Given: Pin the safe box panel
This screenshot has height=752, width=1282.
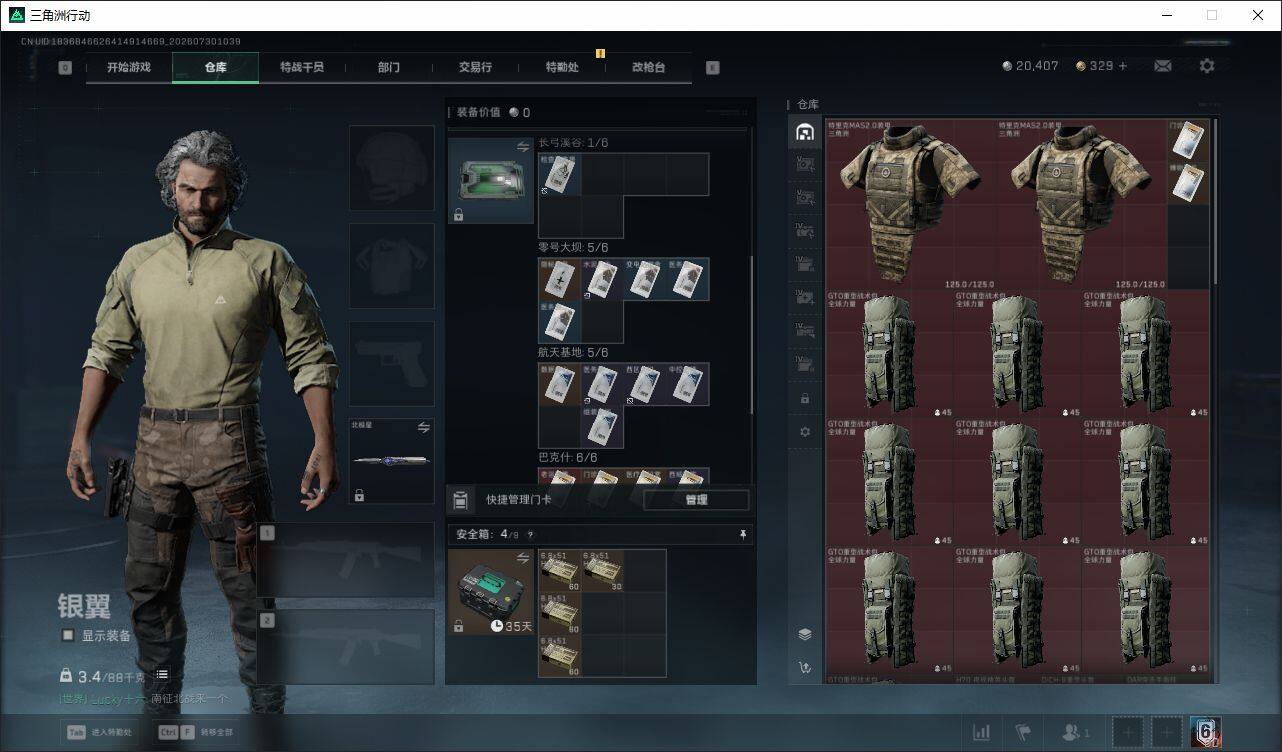Looking at the screenshot, I should tap(742, 535).
